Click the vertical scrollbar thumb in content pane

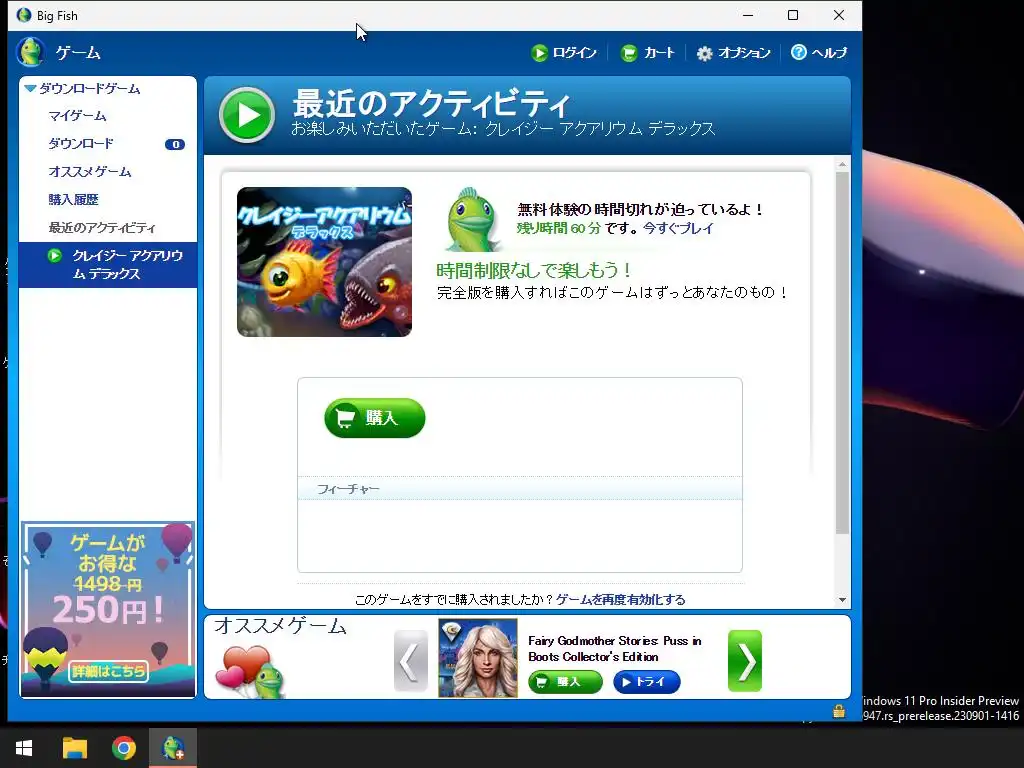point(842,353)
